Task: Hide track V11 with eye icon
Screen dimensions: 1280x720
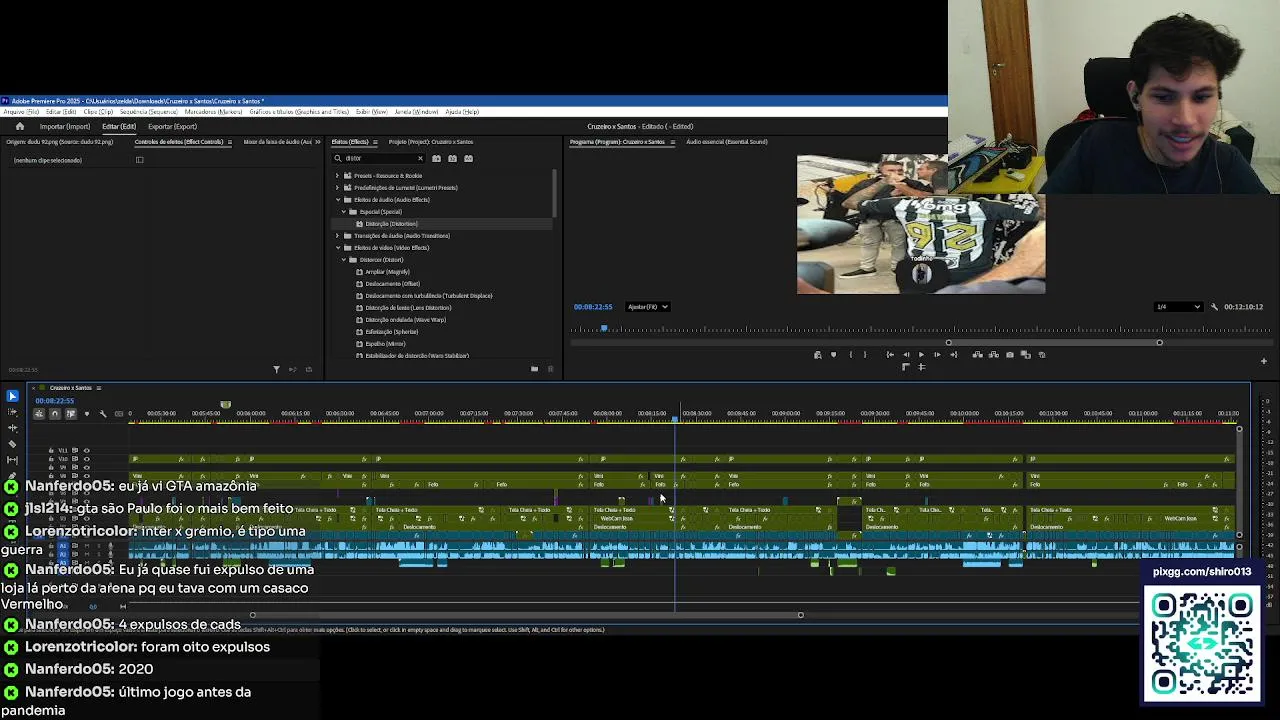Action: (86, 451)
